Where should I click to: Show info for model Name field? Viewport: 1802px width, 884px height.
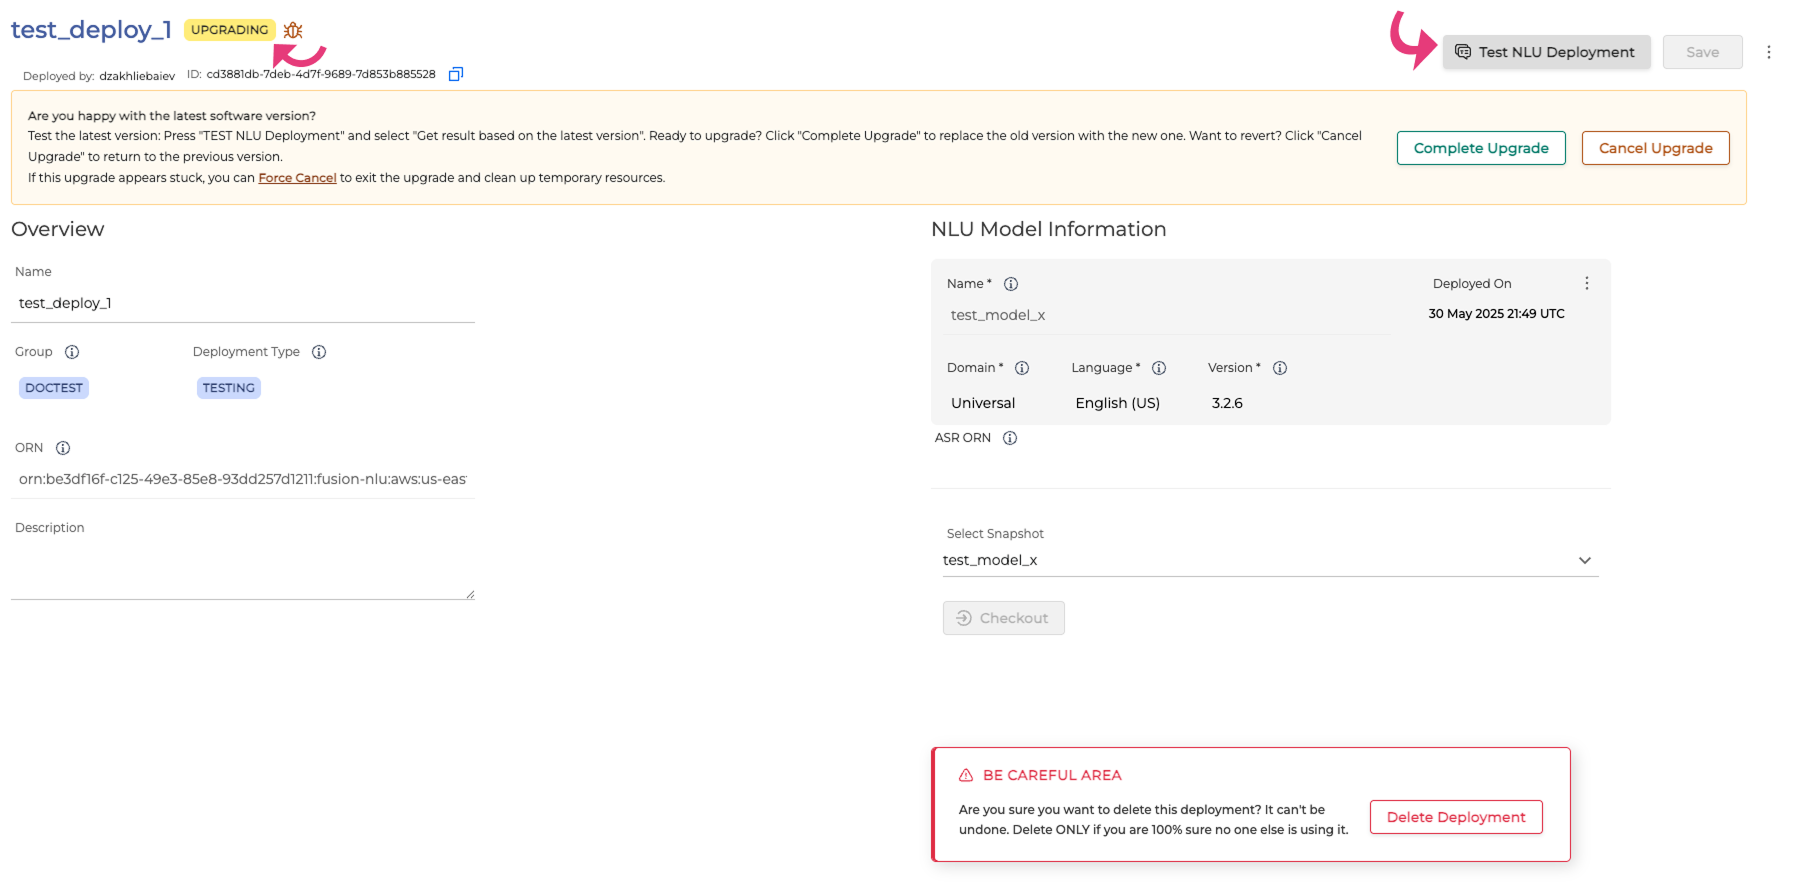[1011, 284]
